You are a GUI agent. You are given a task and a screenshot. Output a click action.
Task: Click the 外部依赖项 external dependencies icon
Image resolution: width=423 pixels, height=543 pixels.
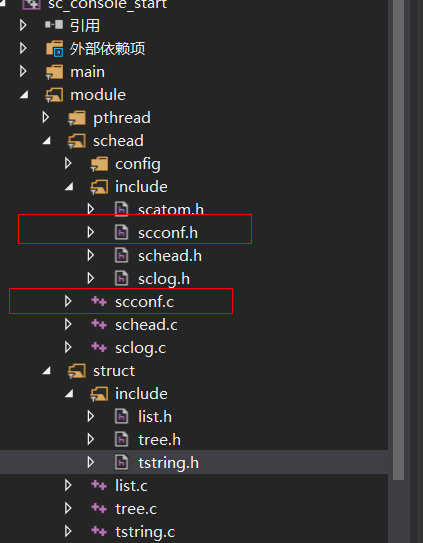pyautogui.click(x=54, y=48)
